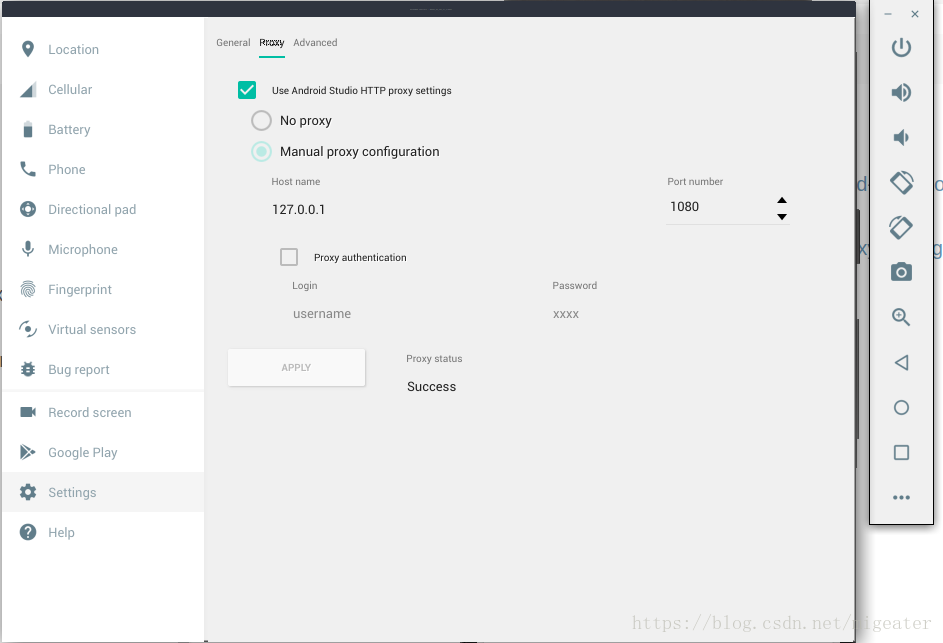Open the Bug report panel
The width and height of the screenshot is (943, 643).
[x=103, y=369]
